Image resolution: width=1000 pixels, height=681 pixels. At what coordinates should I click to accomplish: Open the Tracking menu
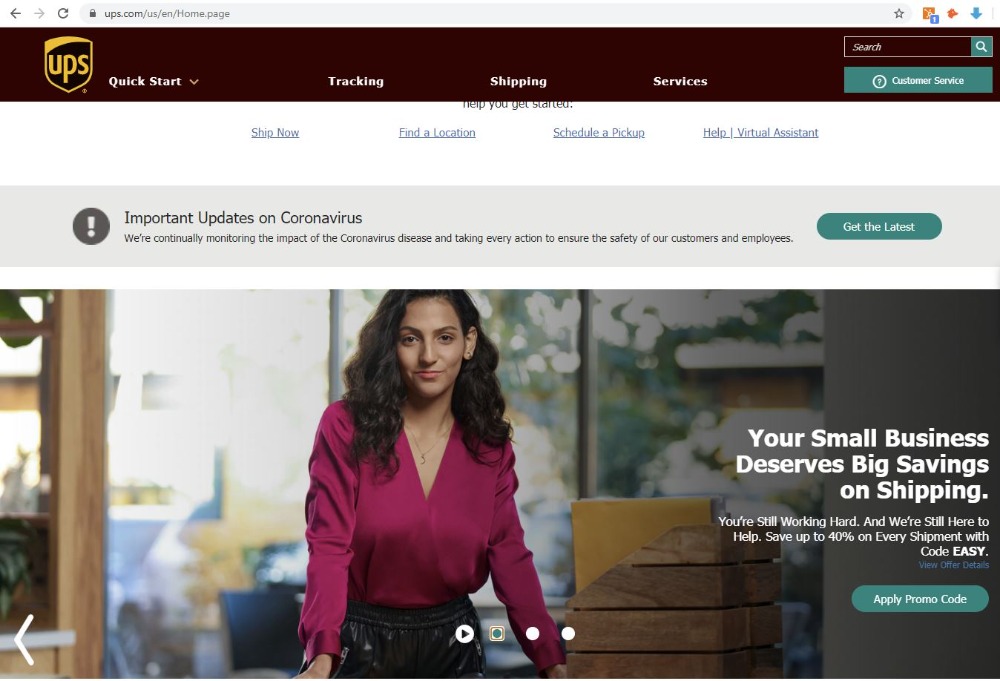click(356, 81)
